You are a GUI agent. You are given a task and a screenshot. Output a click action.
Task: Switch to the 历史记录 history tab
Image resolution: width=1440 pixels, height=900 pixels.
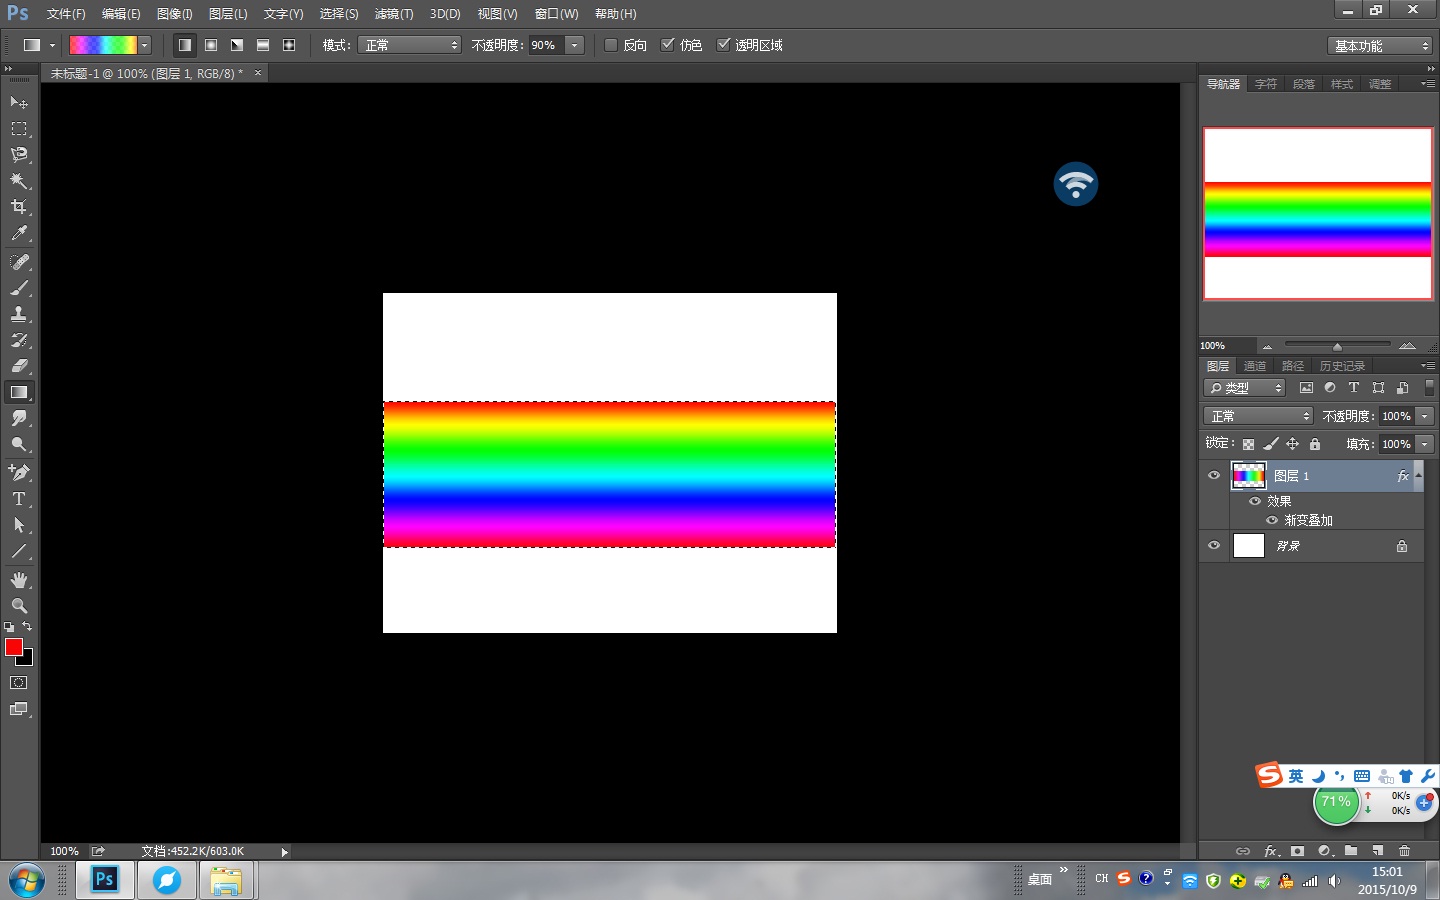[x=1341, y=366]
